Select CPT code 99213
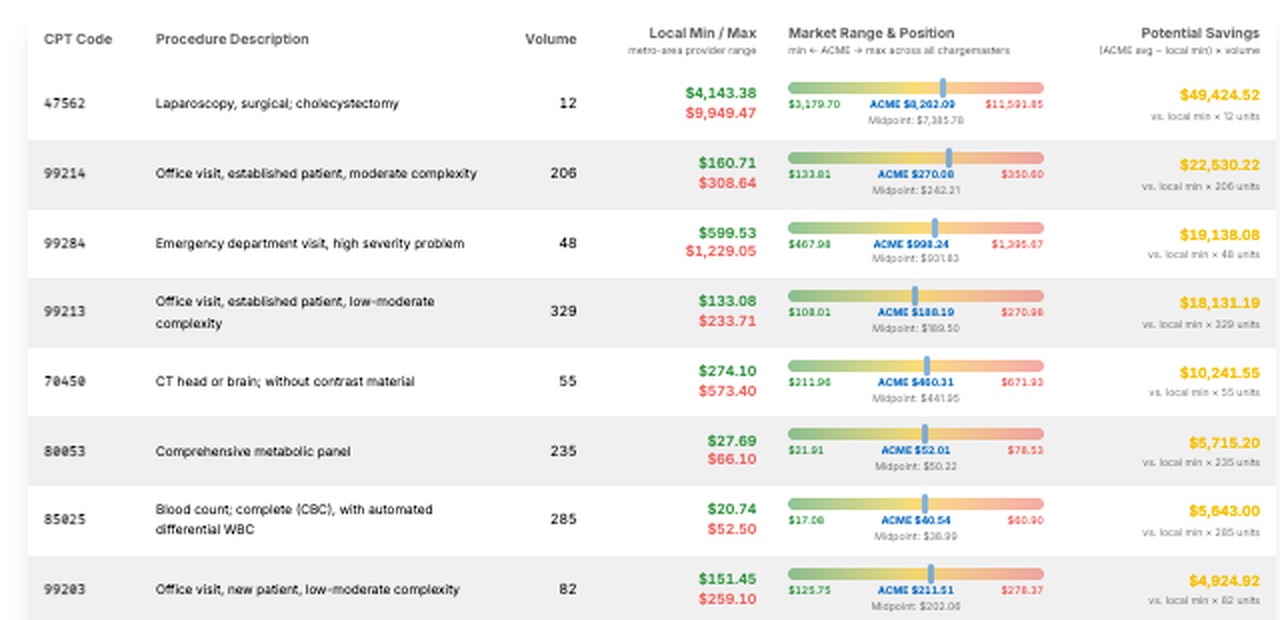Screen dimensions: 1280x620 coord(65,311)
